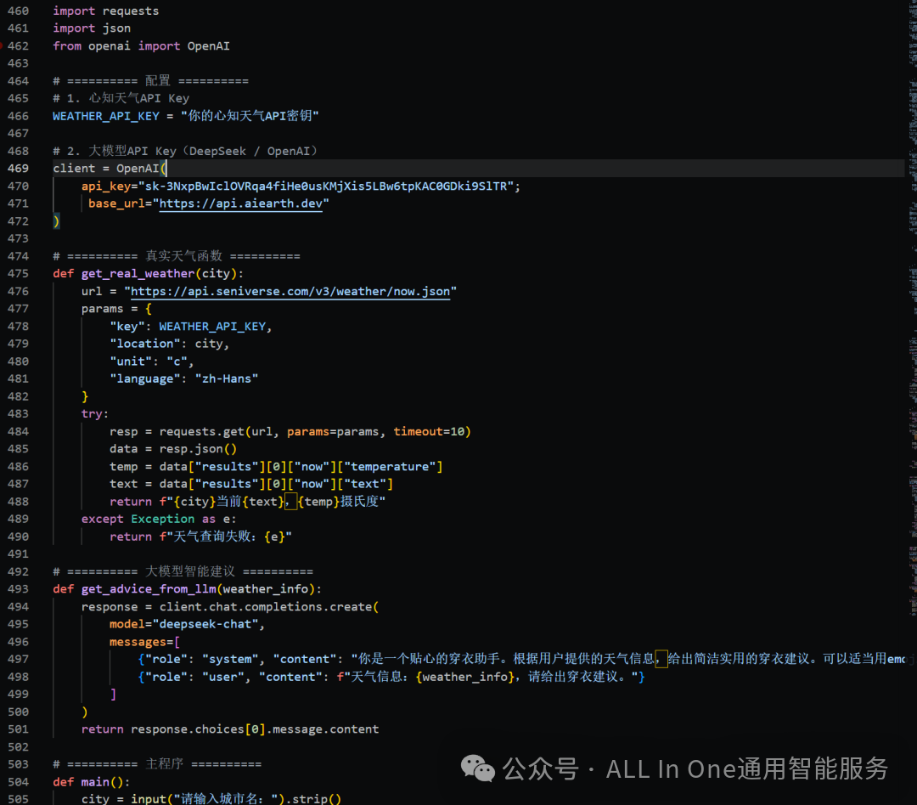The width and height of the screenshot is (917, 805).
Task: Click 'client = OpenAI(' on line 469
Action: [110, 168]
